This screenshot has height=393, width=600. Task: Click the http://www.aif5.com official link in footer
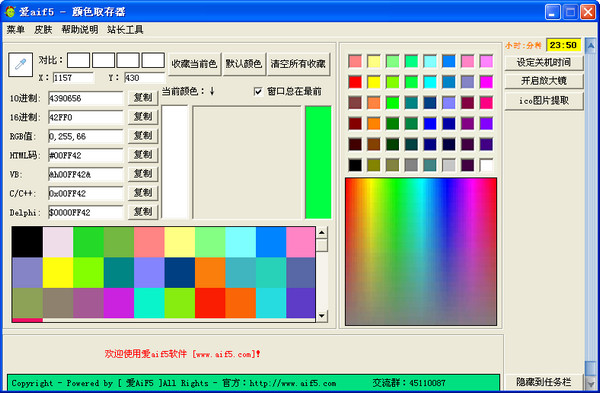click(293, 383)
